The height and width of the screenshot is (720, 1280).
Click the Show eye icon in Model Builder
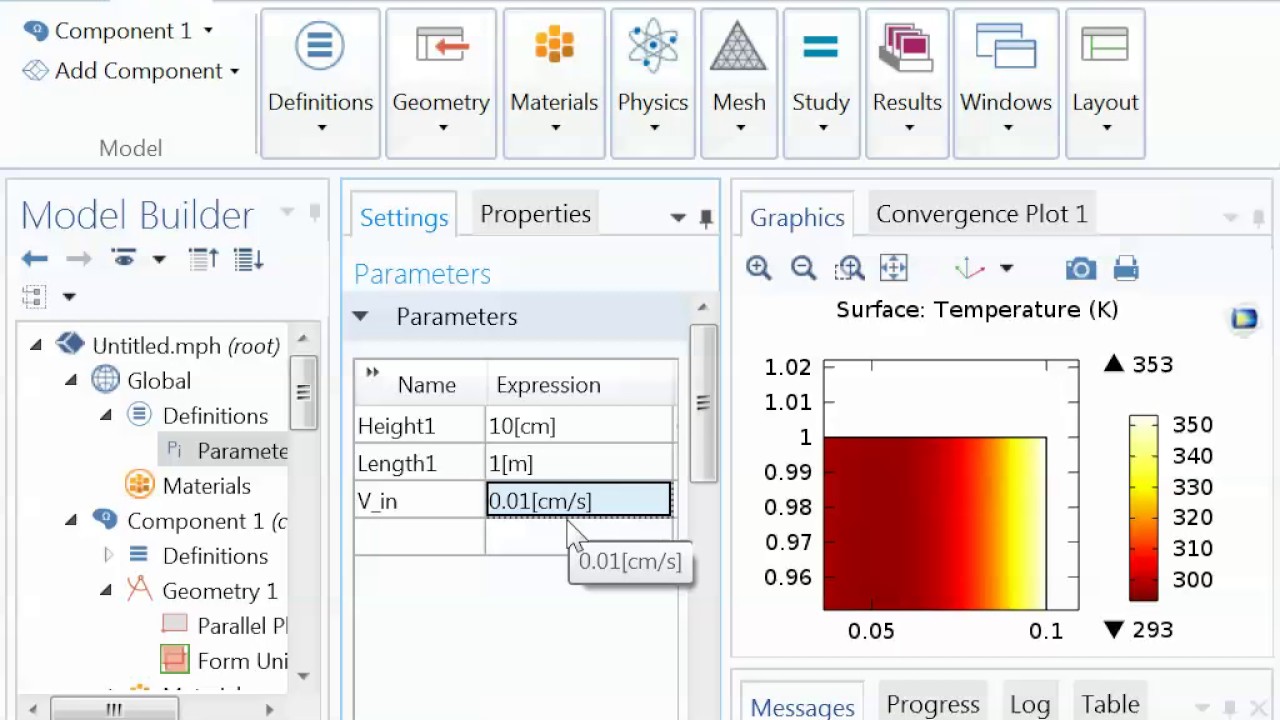(x=124, y=259)
